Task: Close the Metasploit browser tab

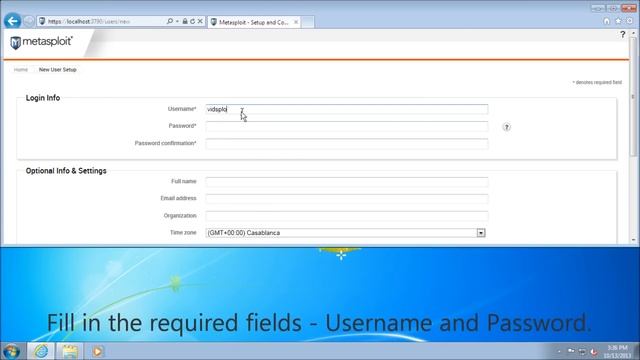Action: click(296, 22)
